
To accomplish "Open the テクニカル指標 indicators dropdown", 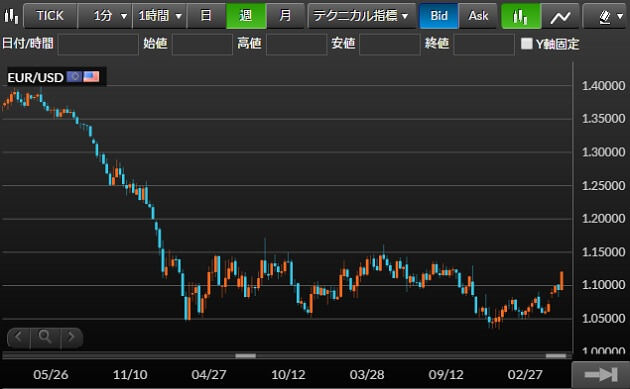I will [x=361, y=16].
